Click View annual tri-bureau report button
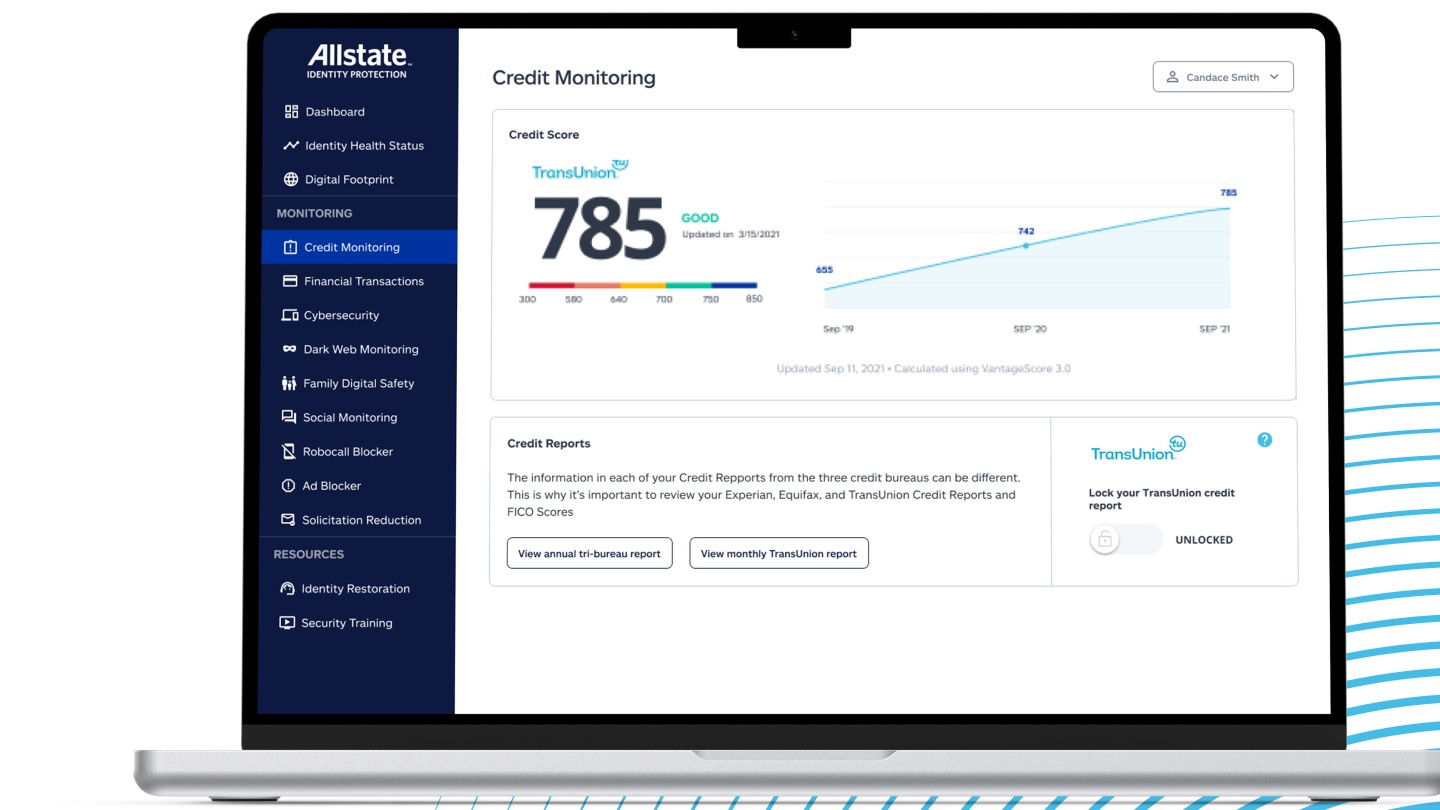Viewport: 1440px width, 810px height. [x=589, y=553]
